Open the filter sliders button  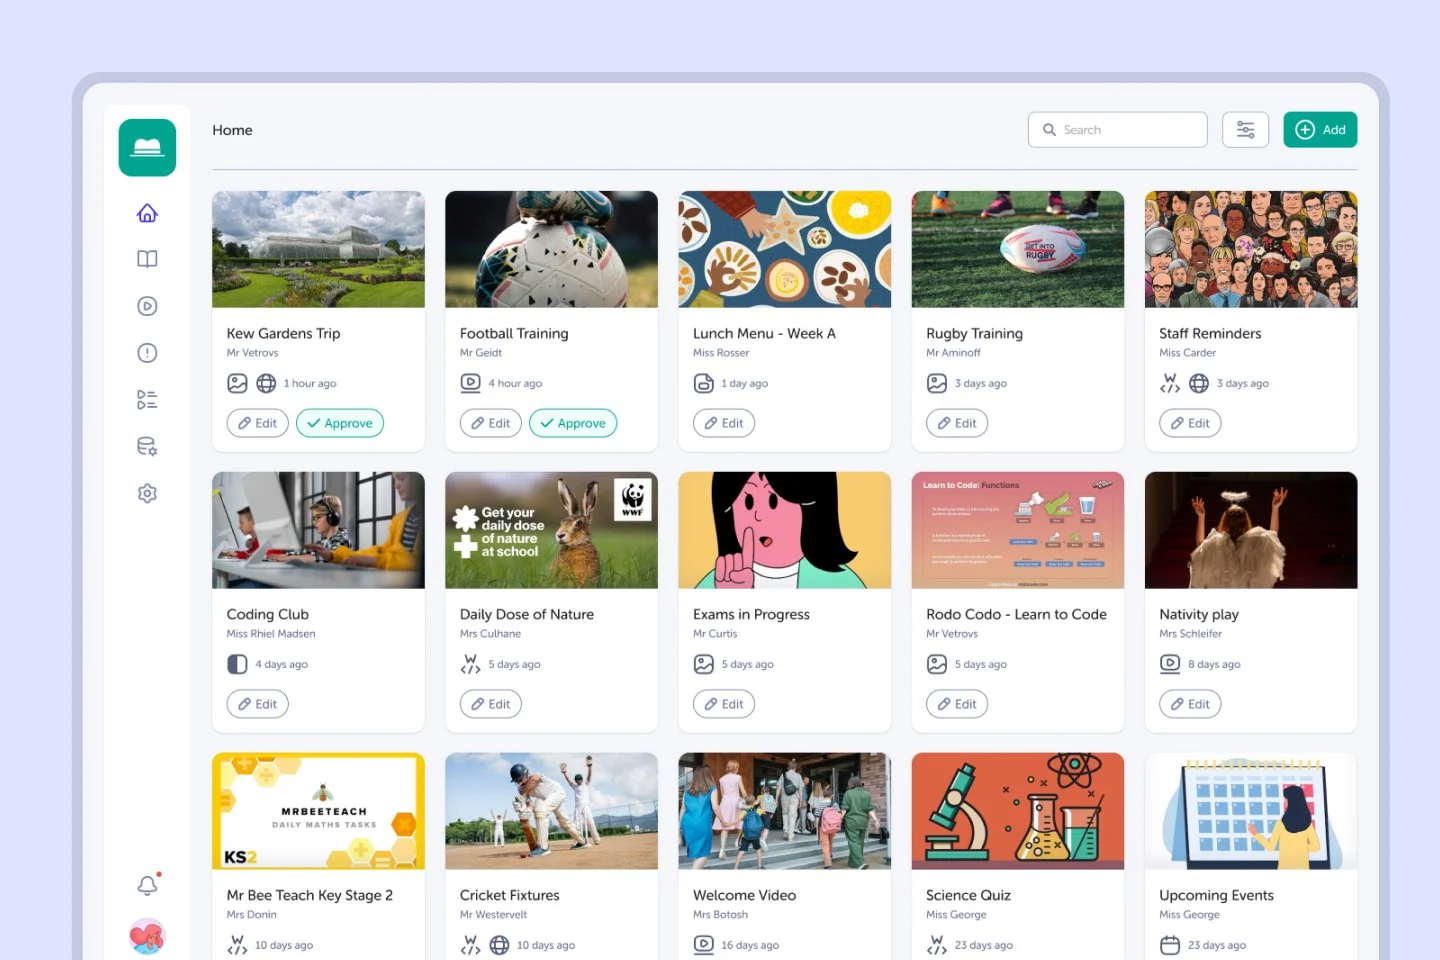1246,130
